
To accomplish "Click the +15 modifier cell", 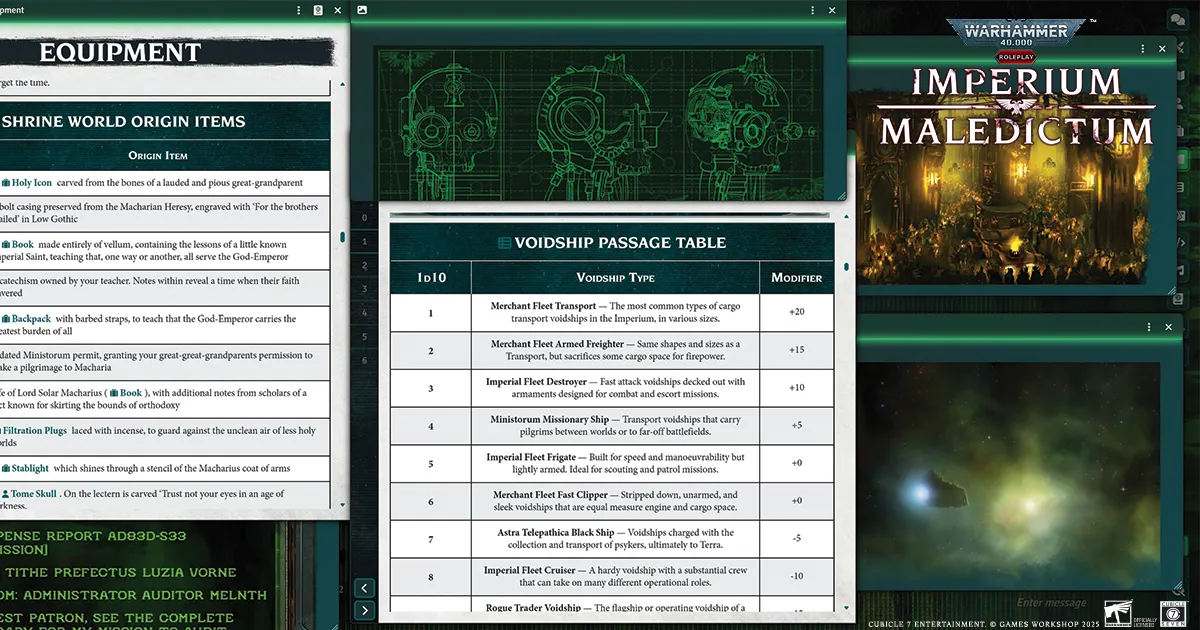I will point(797,351).
